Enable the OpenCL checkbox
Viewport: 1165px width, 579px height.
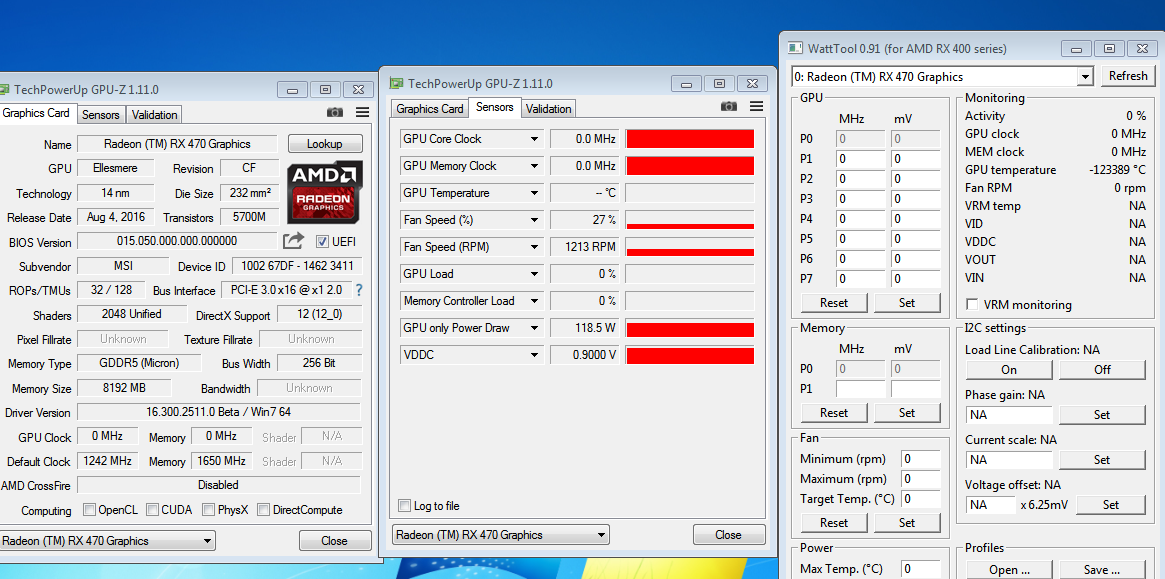pyautogui.click(x=89, y=510)
